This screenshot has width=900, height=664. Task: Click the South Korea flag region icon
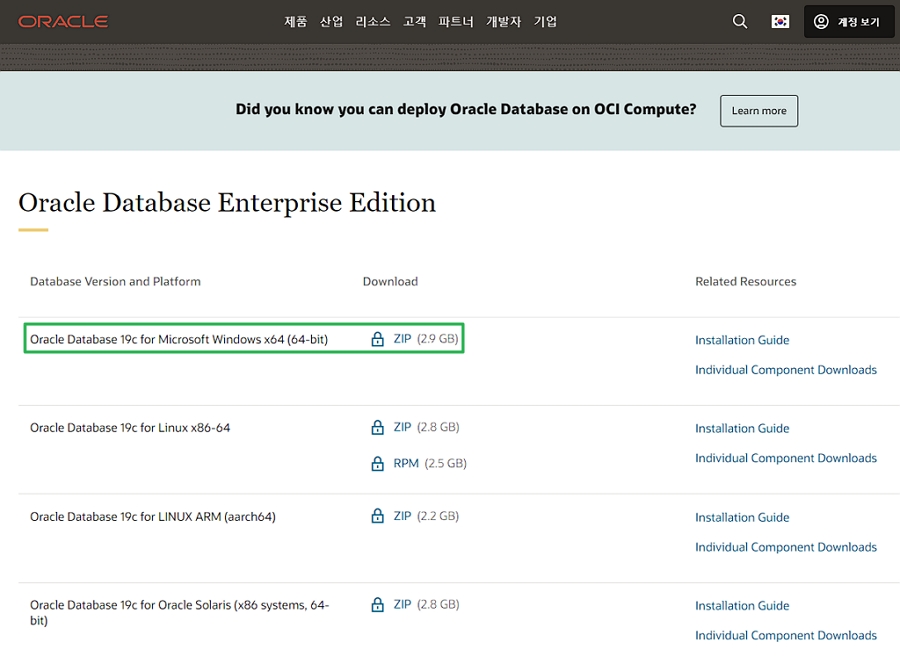780,21
